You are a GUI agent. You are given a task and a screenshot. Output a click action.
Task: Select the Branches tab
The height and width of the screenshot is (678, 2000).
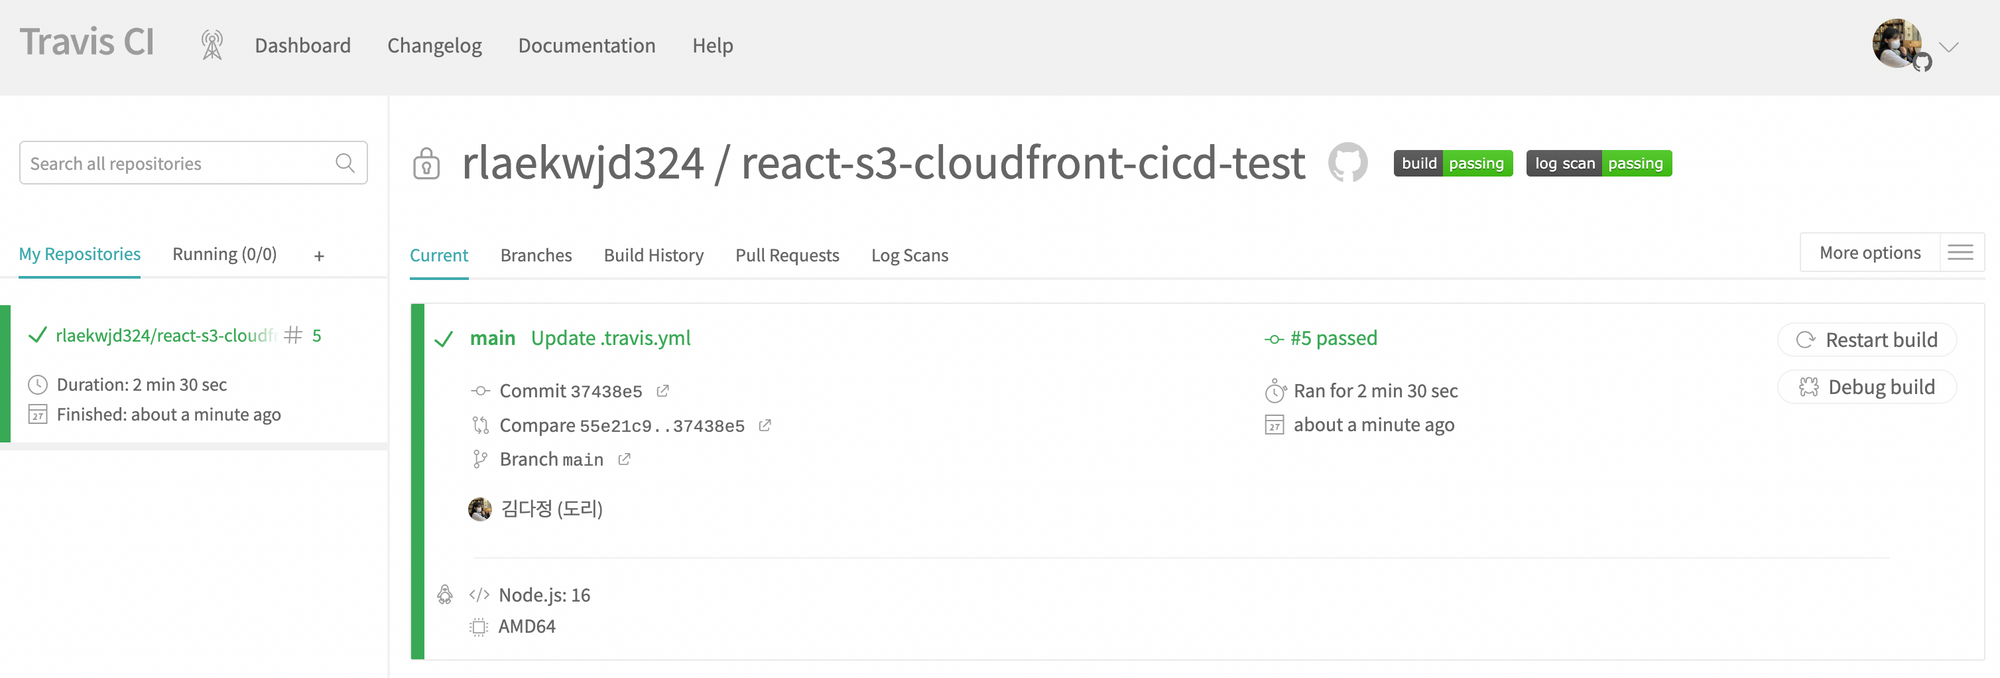coord(536,255)
